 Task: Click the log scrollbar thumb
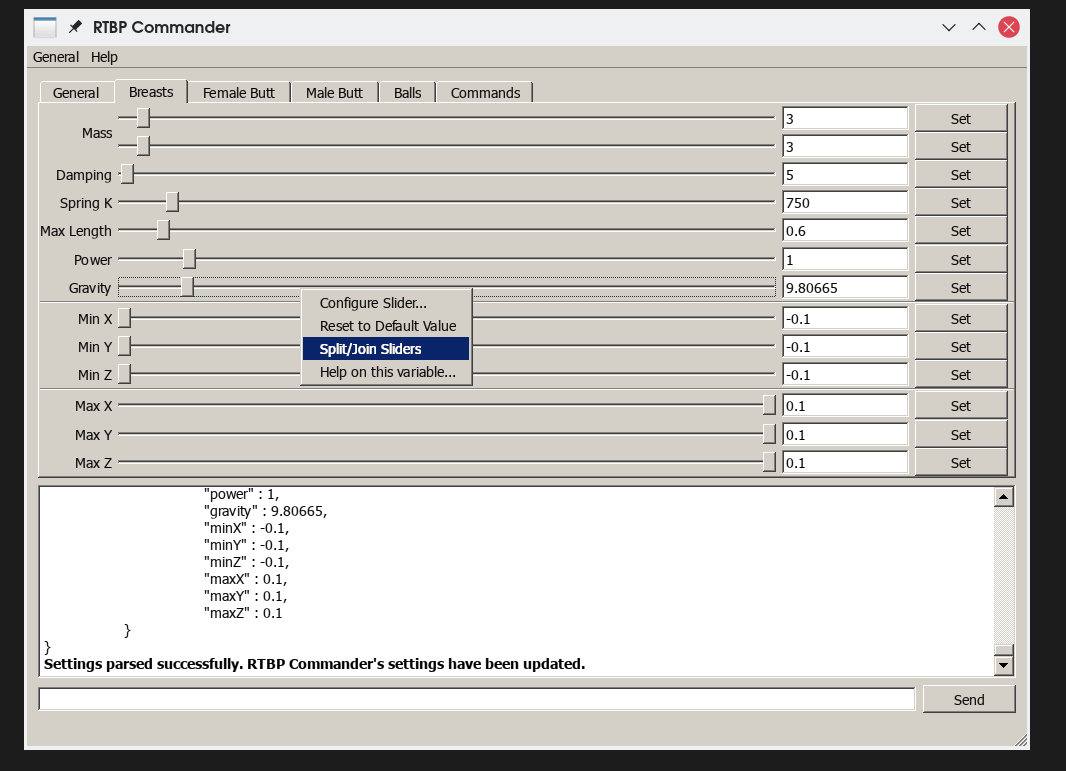[x=1003, y=649]
